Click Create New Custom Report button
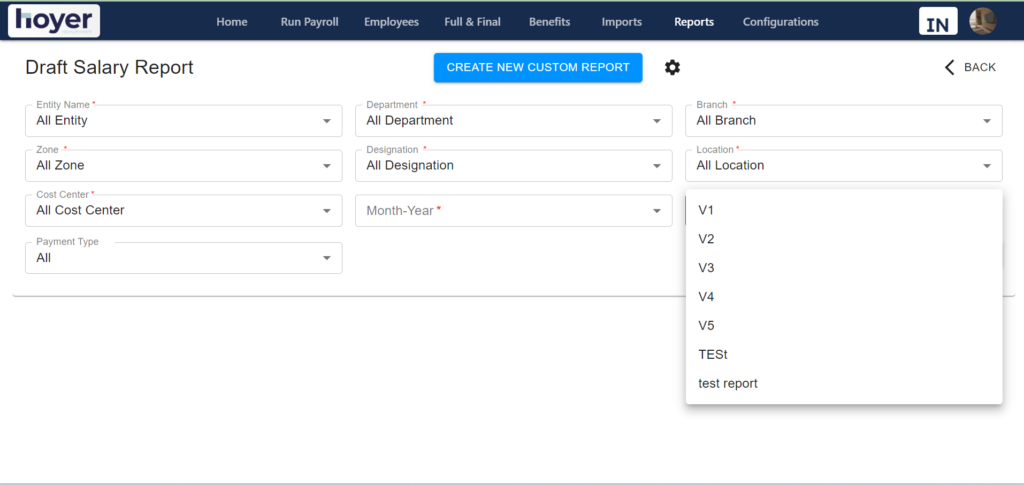This screenshot has width=1024, height=485. coord(538,67)
